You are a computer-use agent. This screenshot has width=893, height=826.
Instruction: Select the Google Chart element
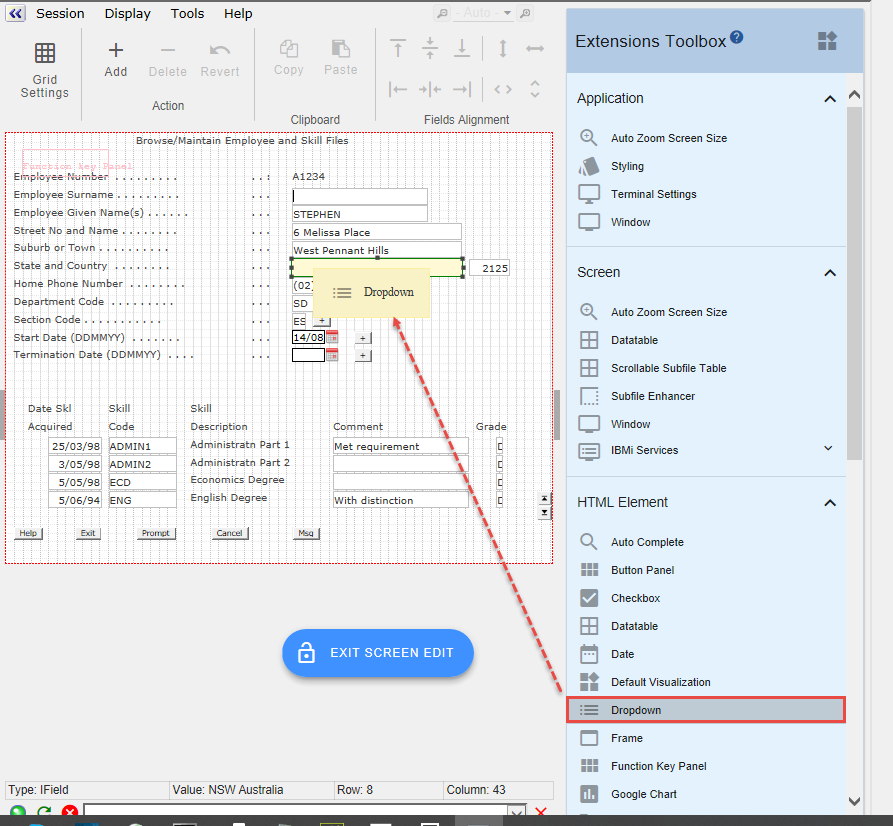pos(644,794)
